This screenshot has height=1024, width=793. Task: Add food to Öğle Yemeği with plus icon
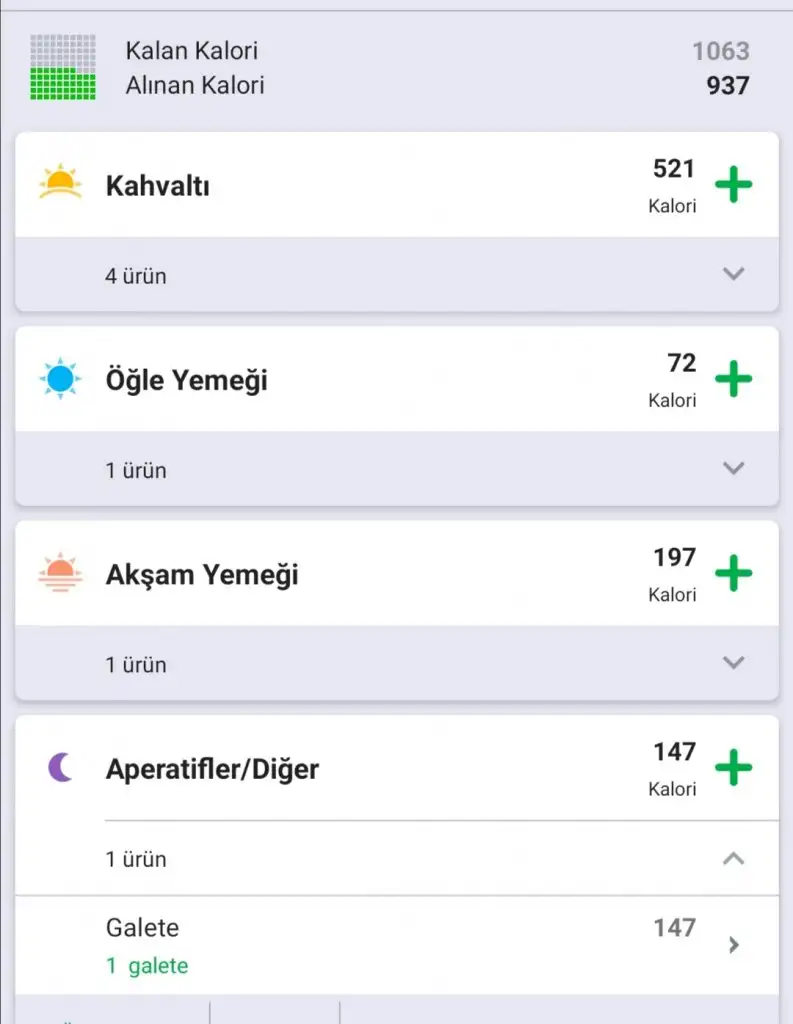pos(733,380)
